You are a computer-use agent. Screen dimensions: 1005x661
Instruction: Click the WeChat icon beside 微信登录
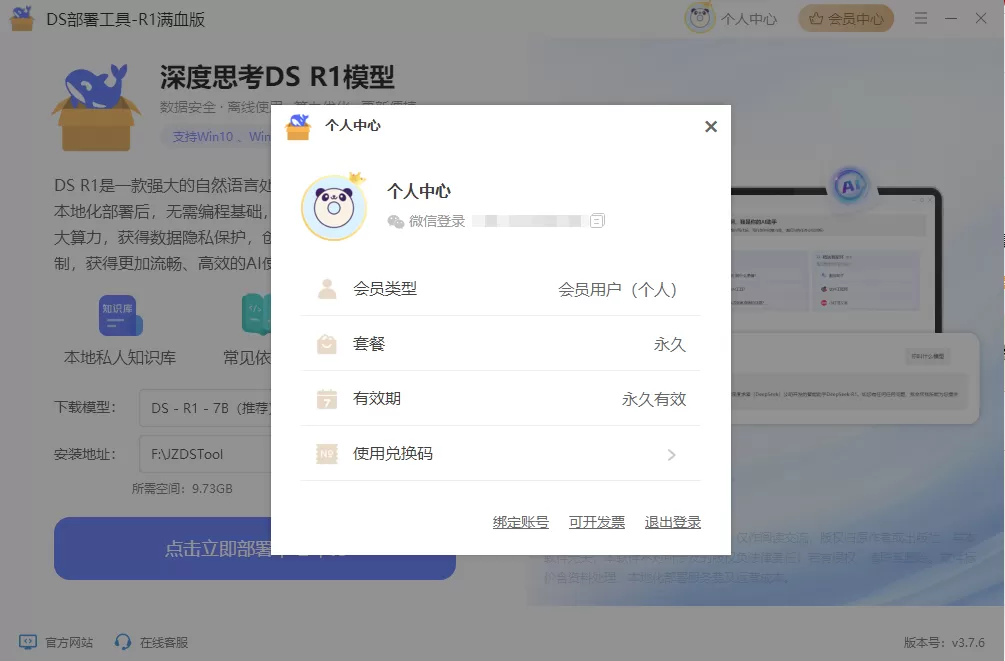point(395,221)
